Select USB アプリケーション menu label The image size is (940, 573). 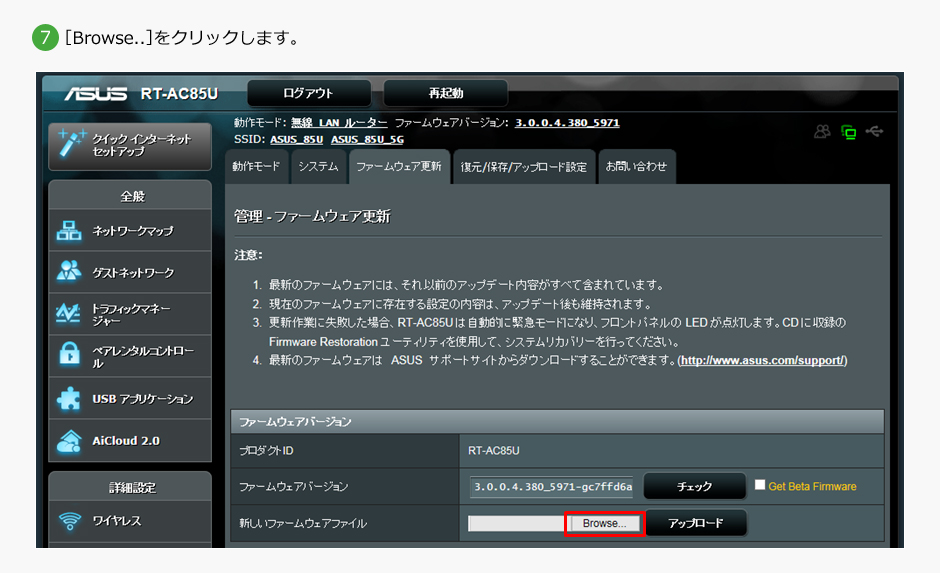coord(143,399)
